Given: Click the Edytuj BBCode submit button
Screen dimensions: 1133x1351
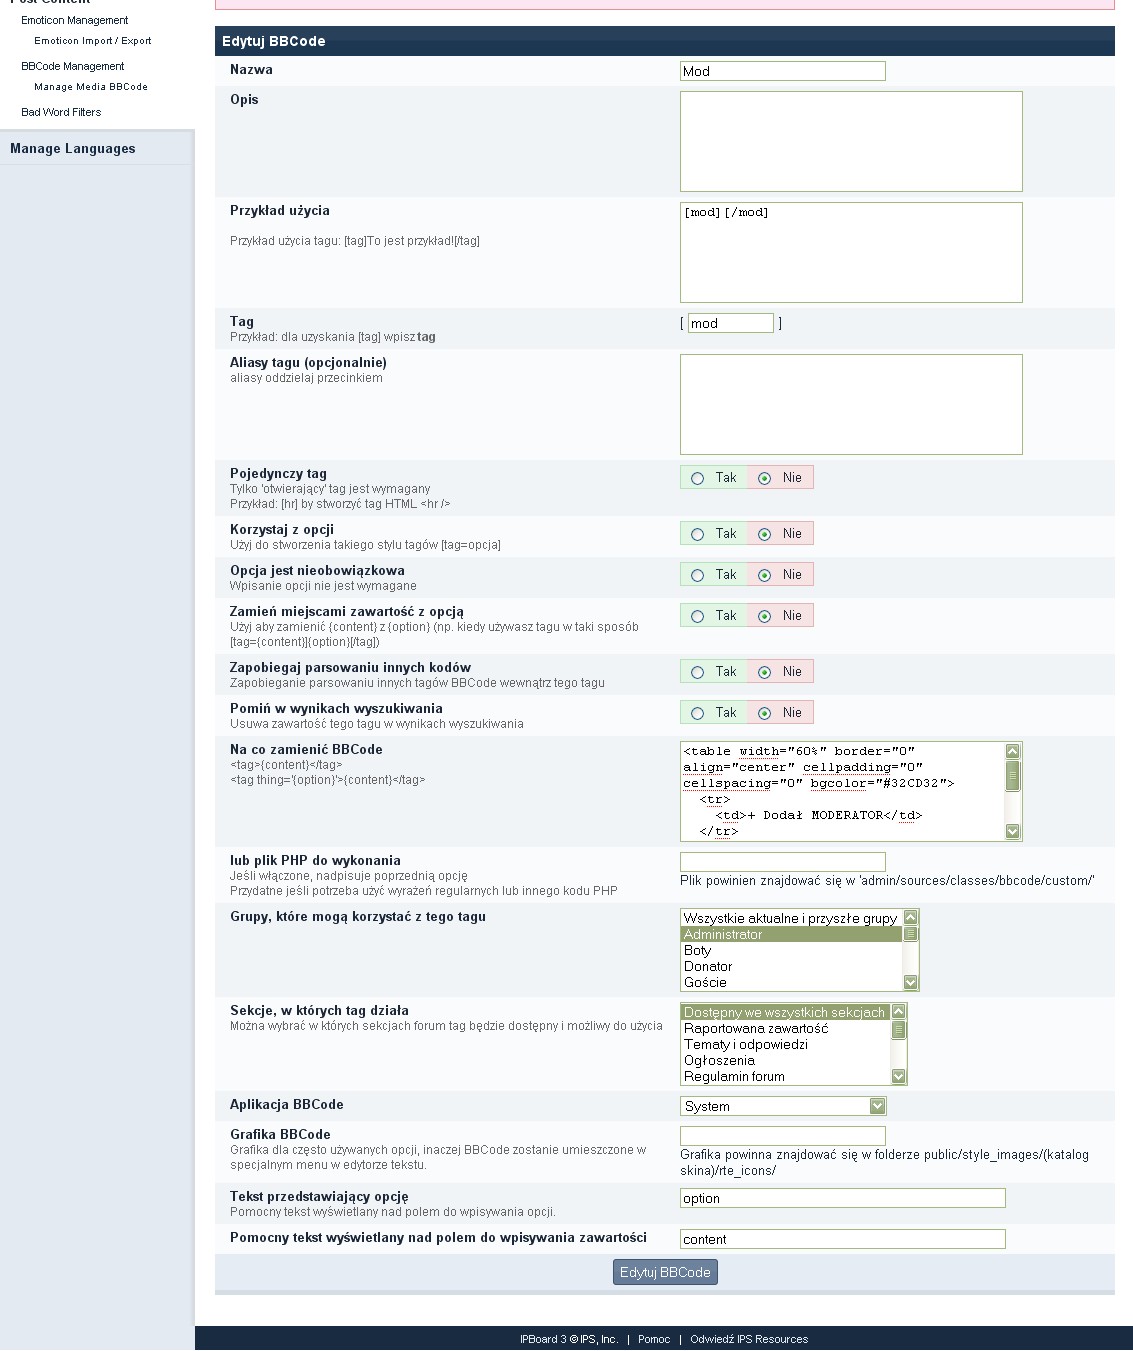Looking at the screenshot, I should (665, 1272).
